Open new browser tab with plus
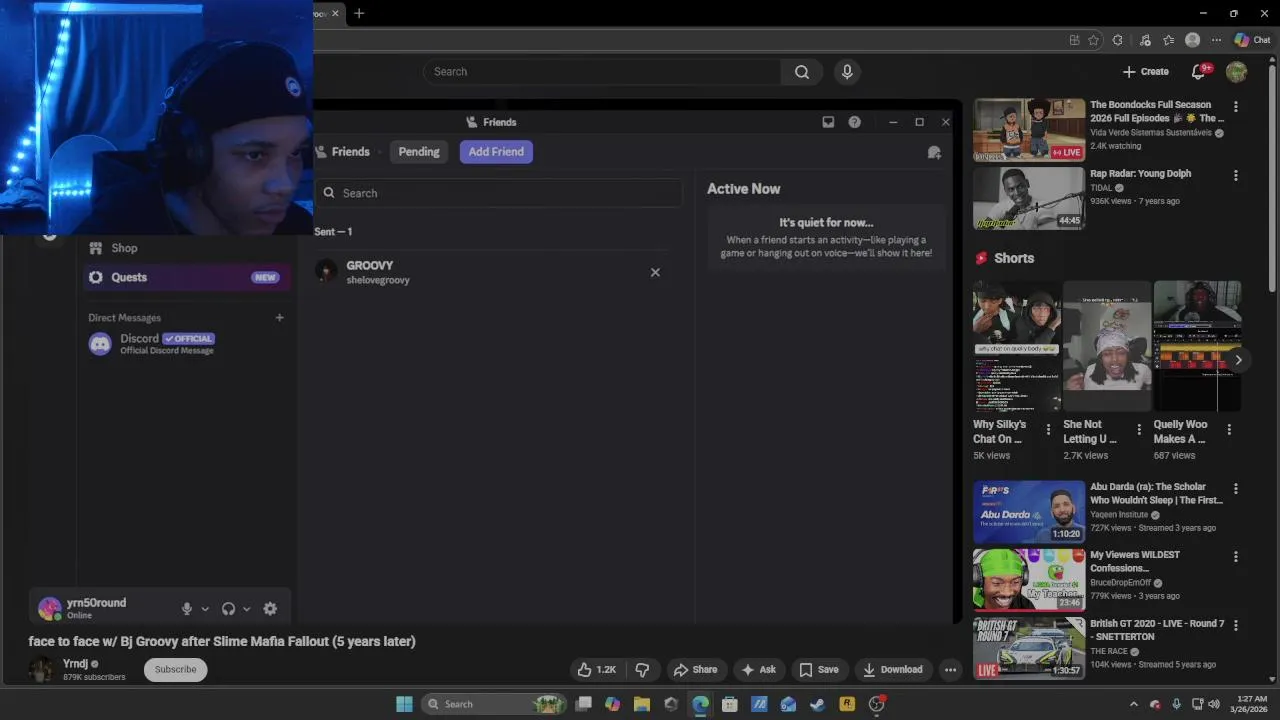The width and height of the screenshot is (1280, 720). (x=359, y=13)
